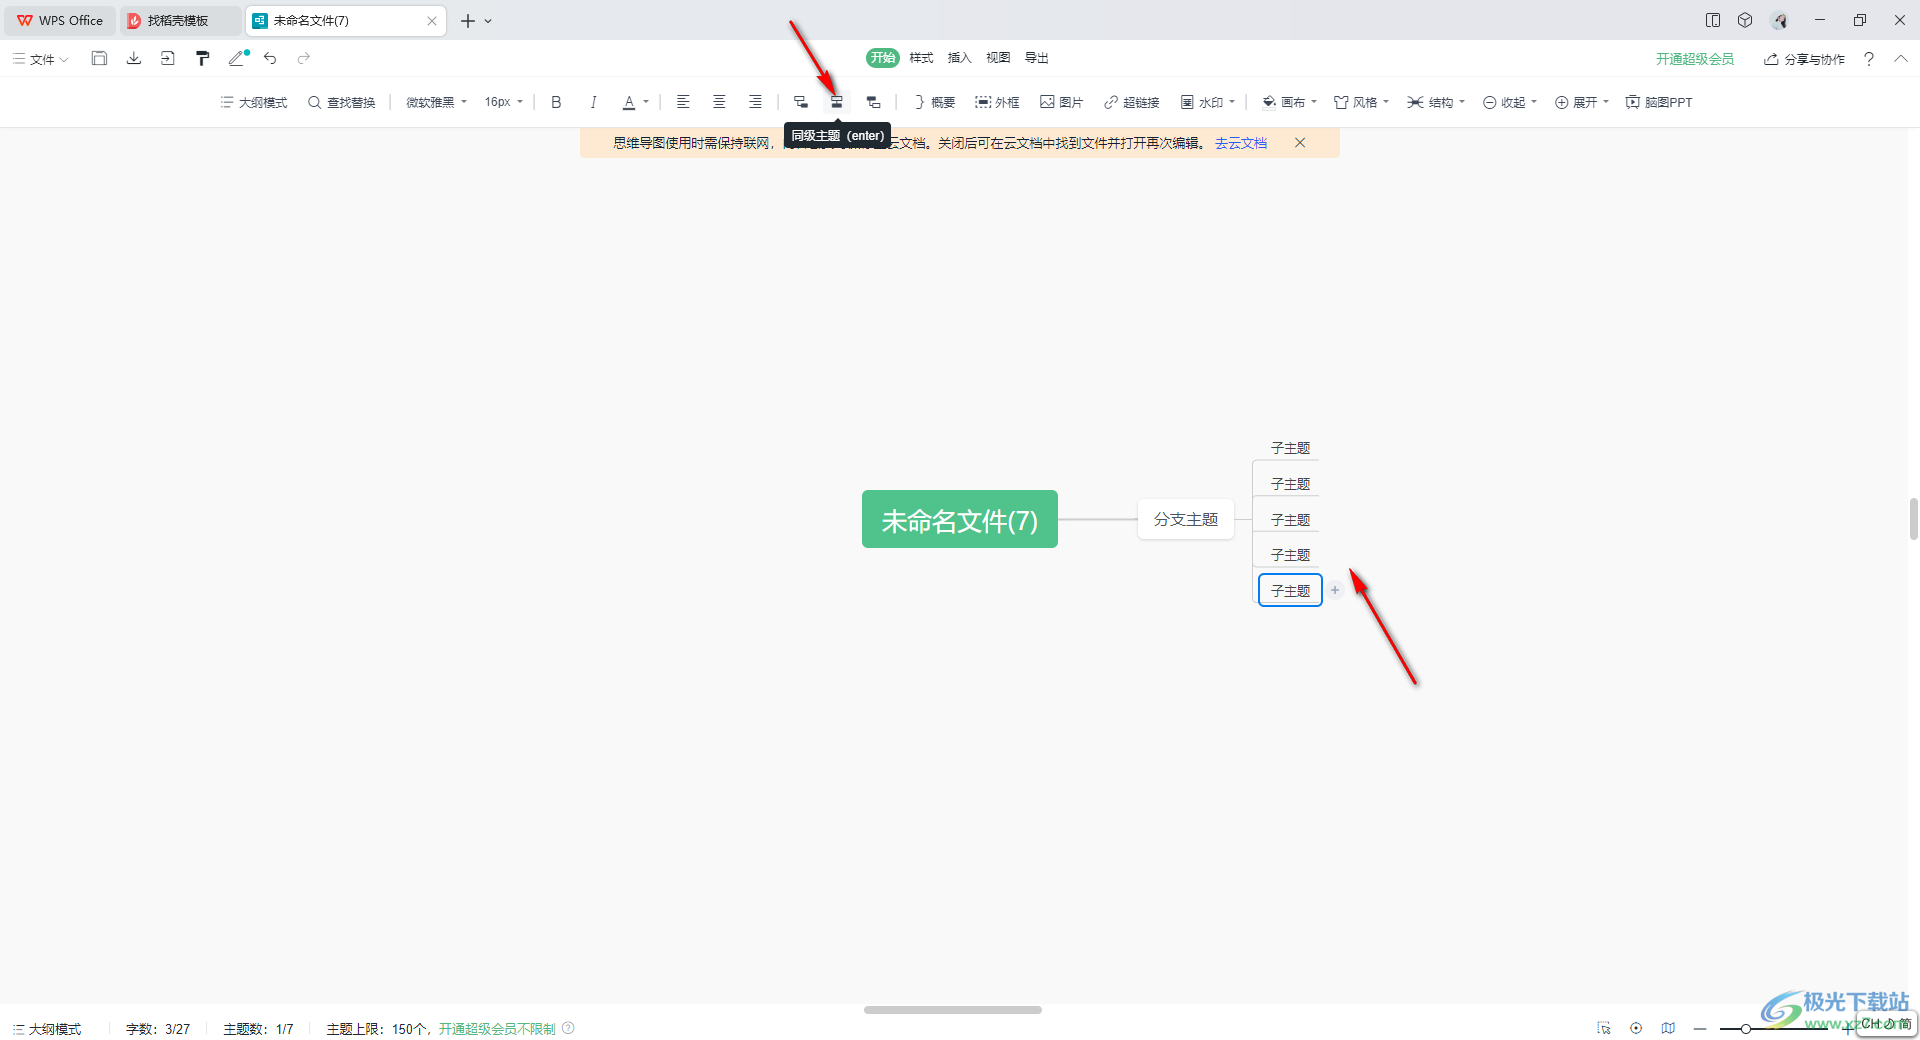Image resolution: width=1920 pixels, height=1040 pixels.
Task: Click the 去云文档 link in notification
Action: (1241, 143)
